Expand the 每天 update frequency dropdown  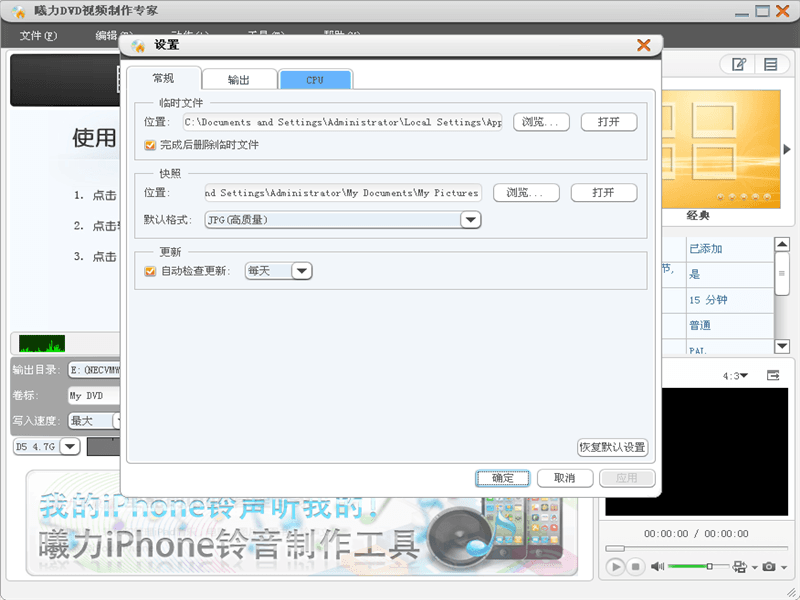tap(302, 271)
